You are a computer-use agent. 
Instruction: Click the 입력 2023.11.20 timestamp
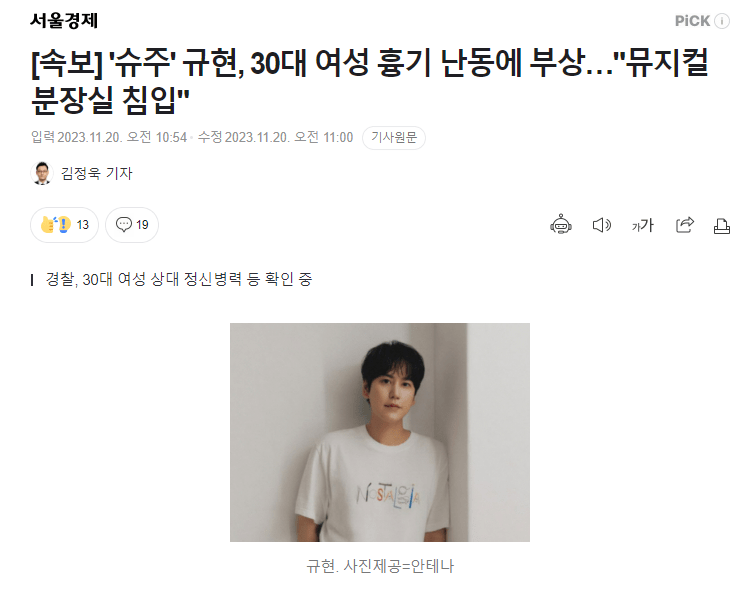pyautogui.click(x=109, y=138)
